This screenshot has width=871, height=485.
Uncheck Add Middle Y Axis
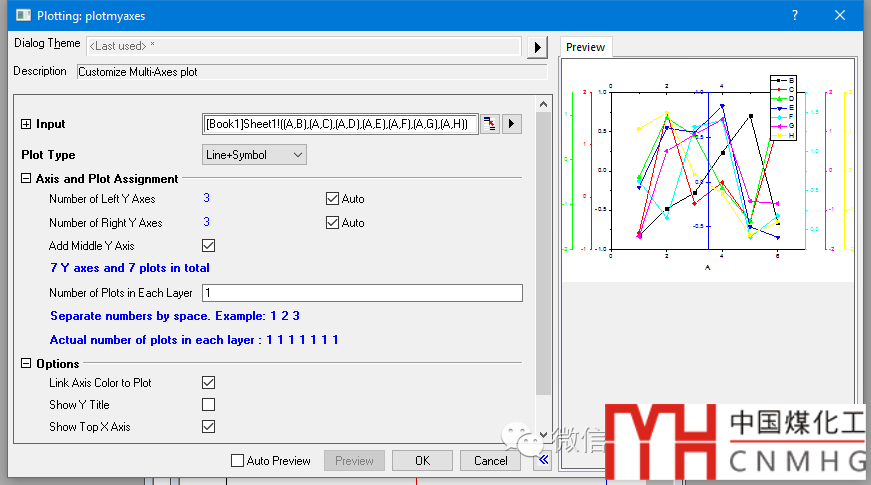click(x=209, y=245)
